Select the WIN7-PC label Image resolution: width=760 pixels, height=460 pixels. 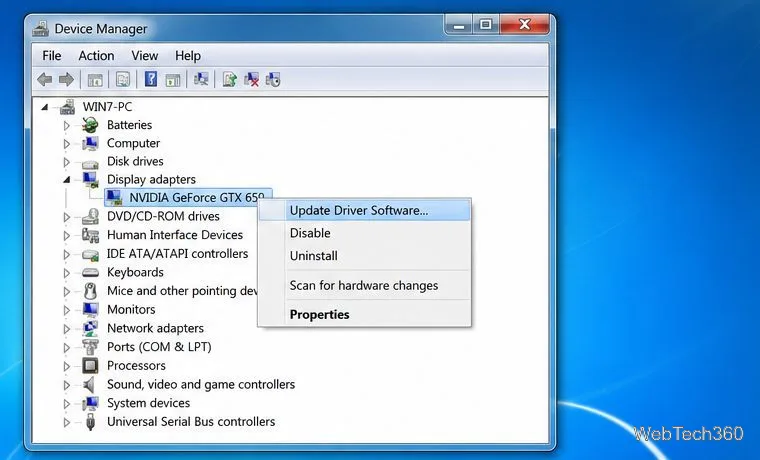click(x=107, y=107)
